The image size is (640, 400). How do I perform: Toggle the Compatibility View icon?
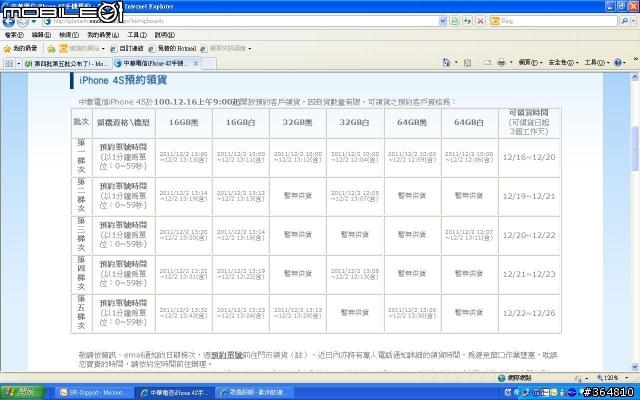[455, 21]
